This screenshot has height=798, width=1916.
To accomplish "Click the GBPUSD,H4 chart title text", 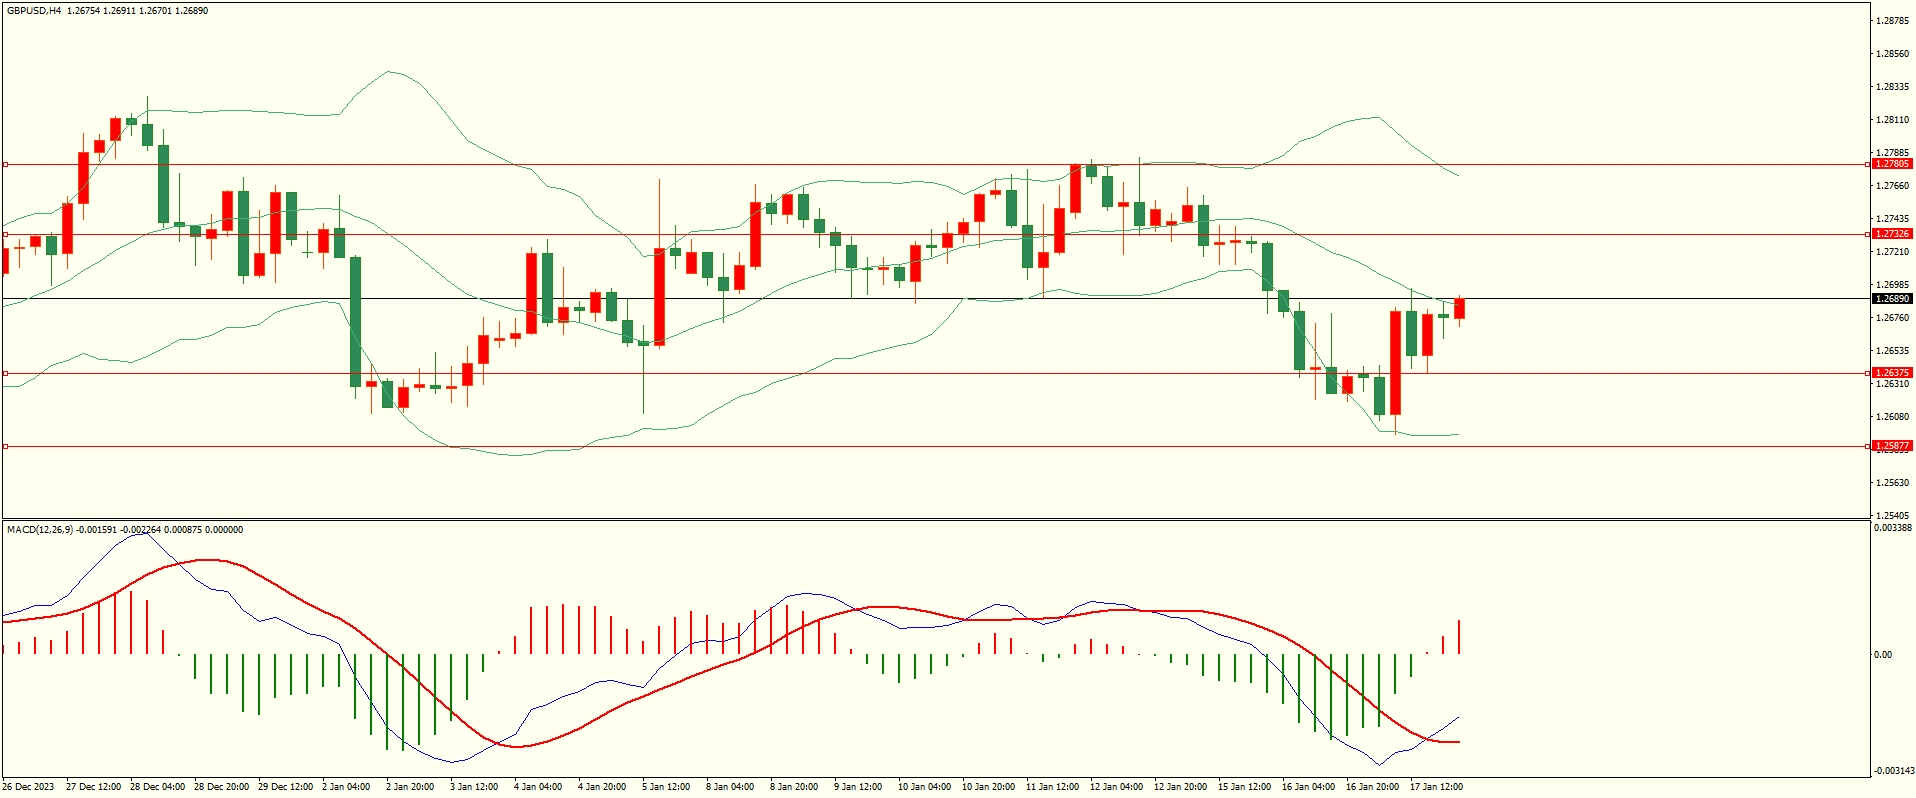I will 34,11.
